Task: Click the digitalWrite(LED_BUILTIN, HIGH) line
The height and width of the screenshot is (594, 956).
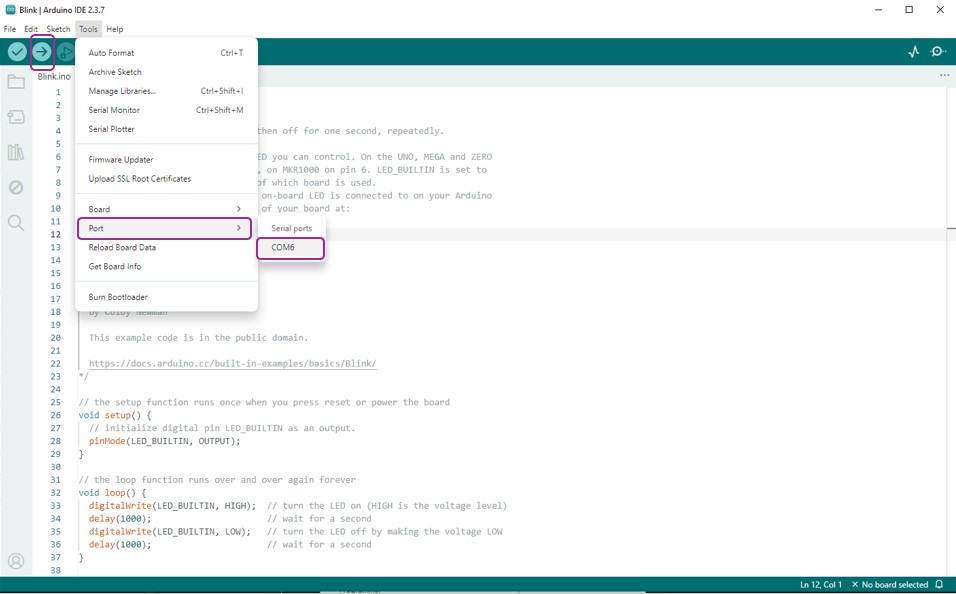Action: pos(172,506)
